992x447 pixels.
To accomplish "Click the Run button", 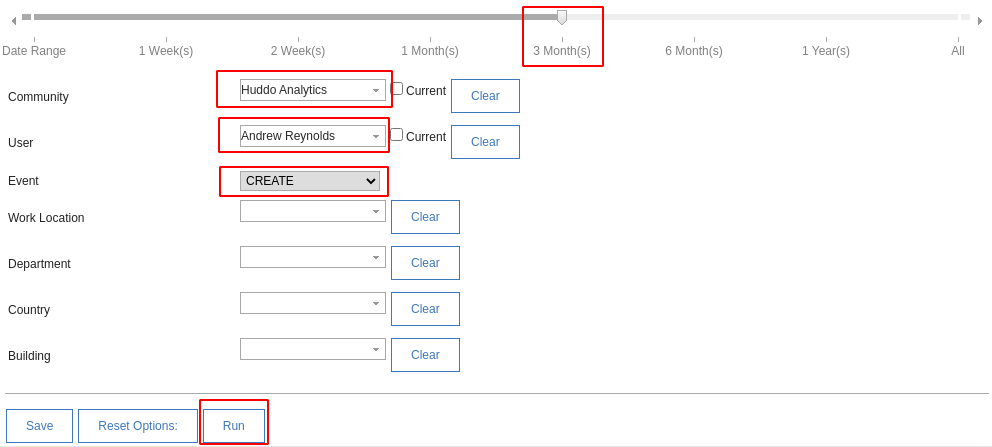I will pos(233,426).
